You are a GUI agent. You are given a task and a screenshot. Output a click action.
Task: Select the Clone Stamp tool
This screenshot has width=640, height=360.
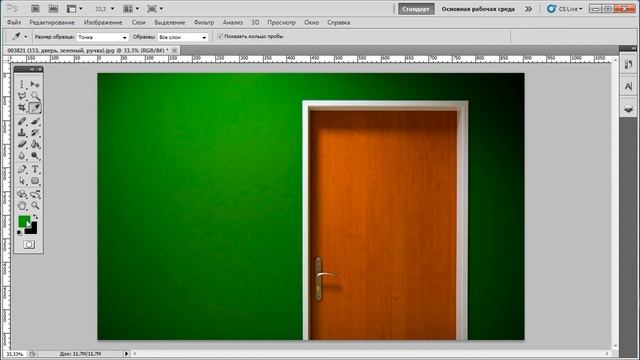22,133
